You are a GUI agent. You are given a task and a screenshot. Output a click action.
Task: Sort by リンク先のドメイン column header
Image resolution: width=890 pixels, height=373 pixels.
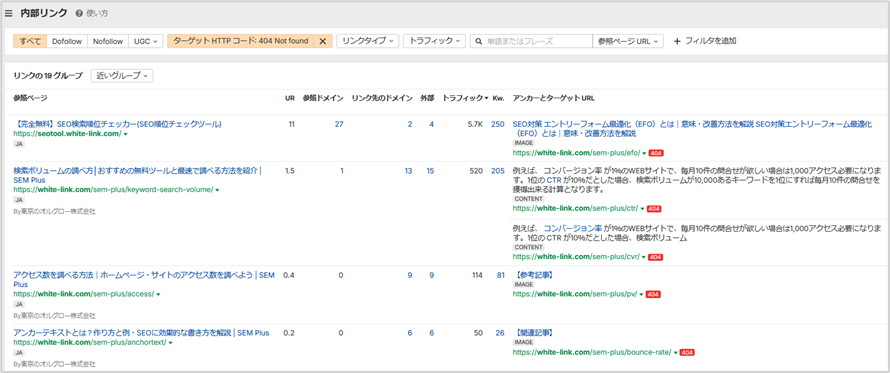[381, 98]
